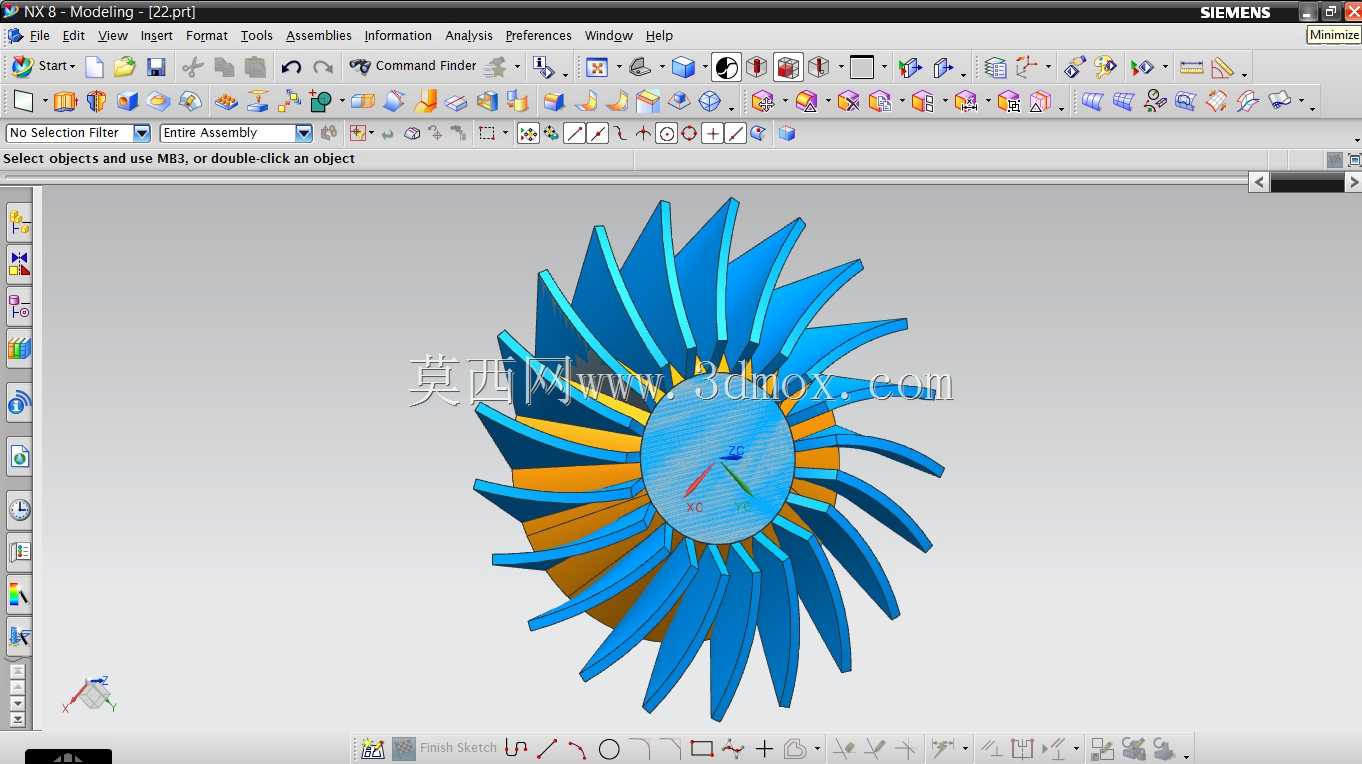This screenshot has width=1362, height=764.
Task: Open the Edit menu
Action: (x=73, y=35)
